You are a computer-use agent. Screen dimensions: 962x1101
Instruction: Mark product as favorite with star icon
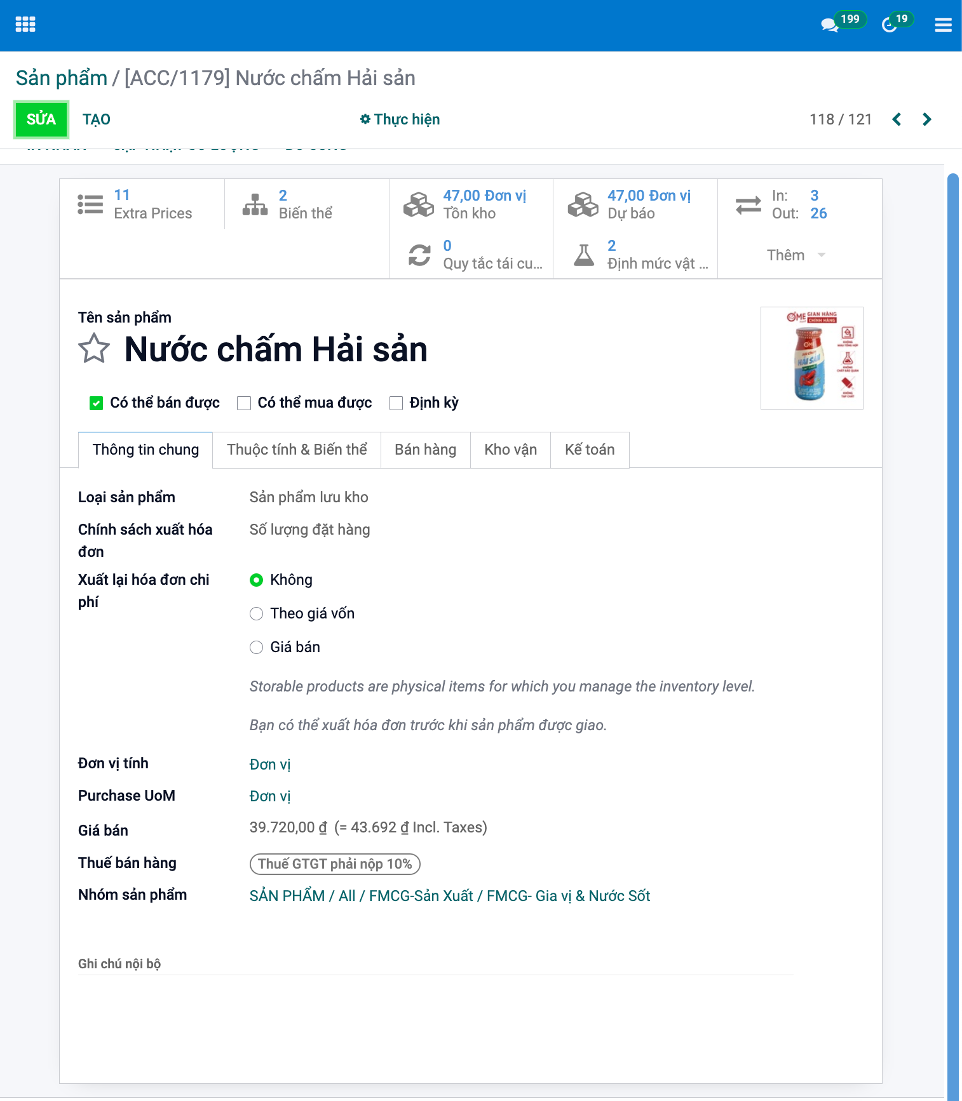94,349
